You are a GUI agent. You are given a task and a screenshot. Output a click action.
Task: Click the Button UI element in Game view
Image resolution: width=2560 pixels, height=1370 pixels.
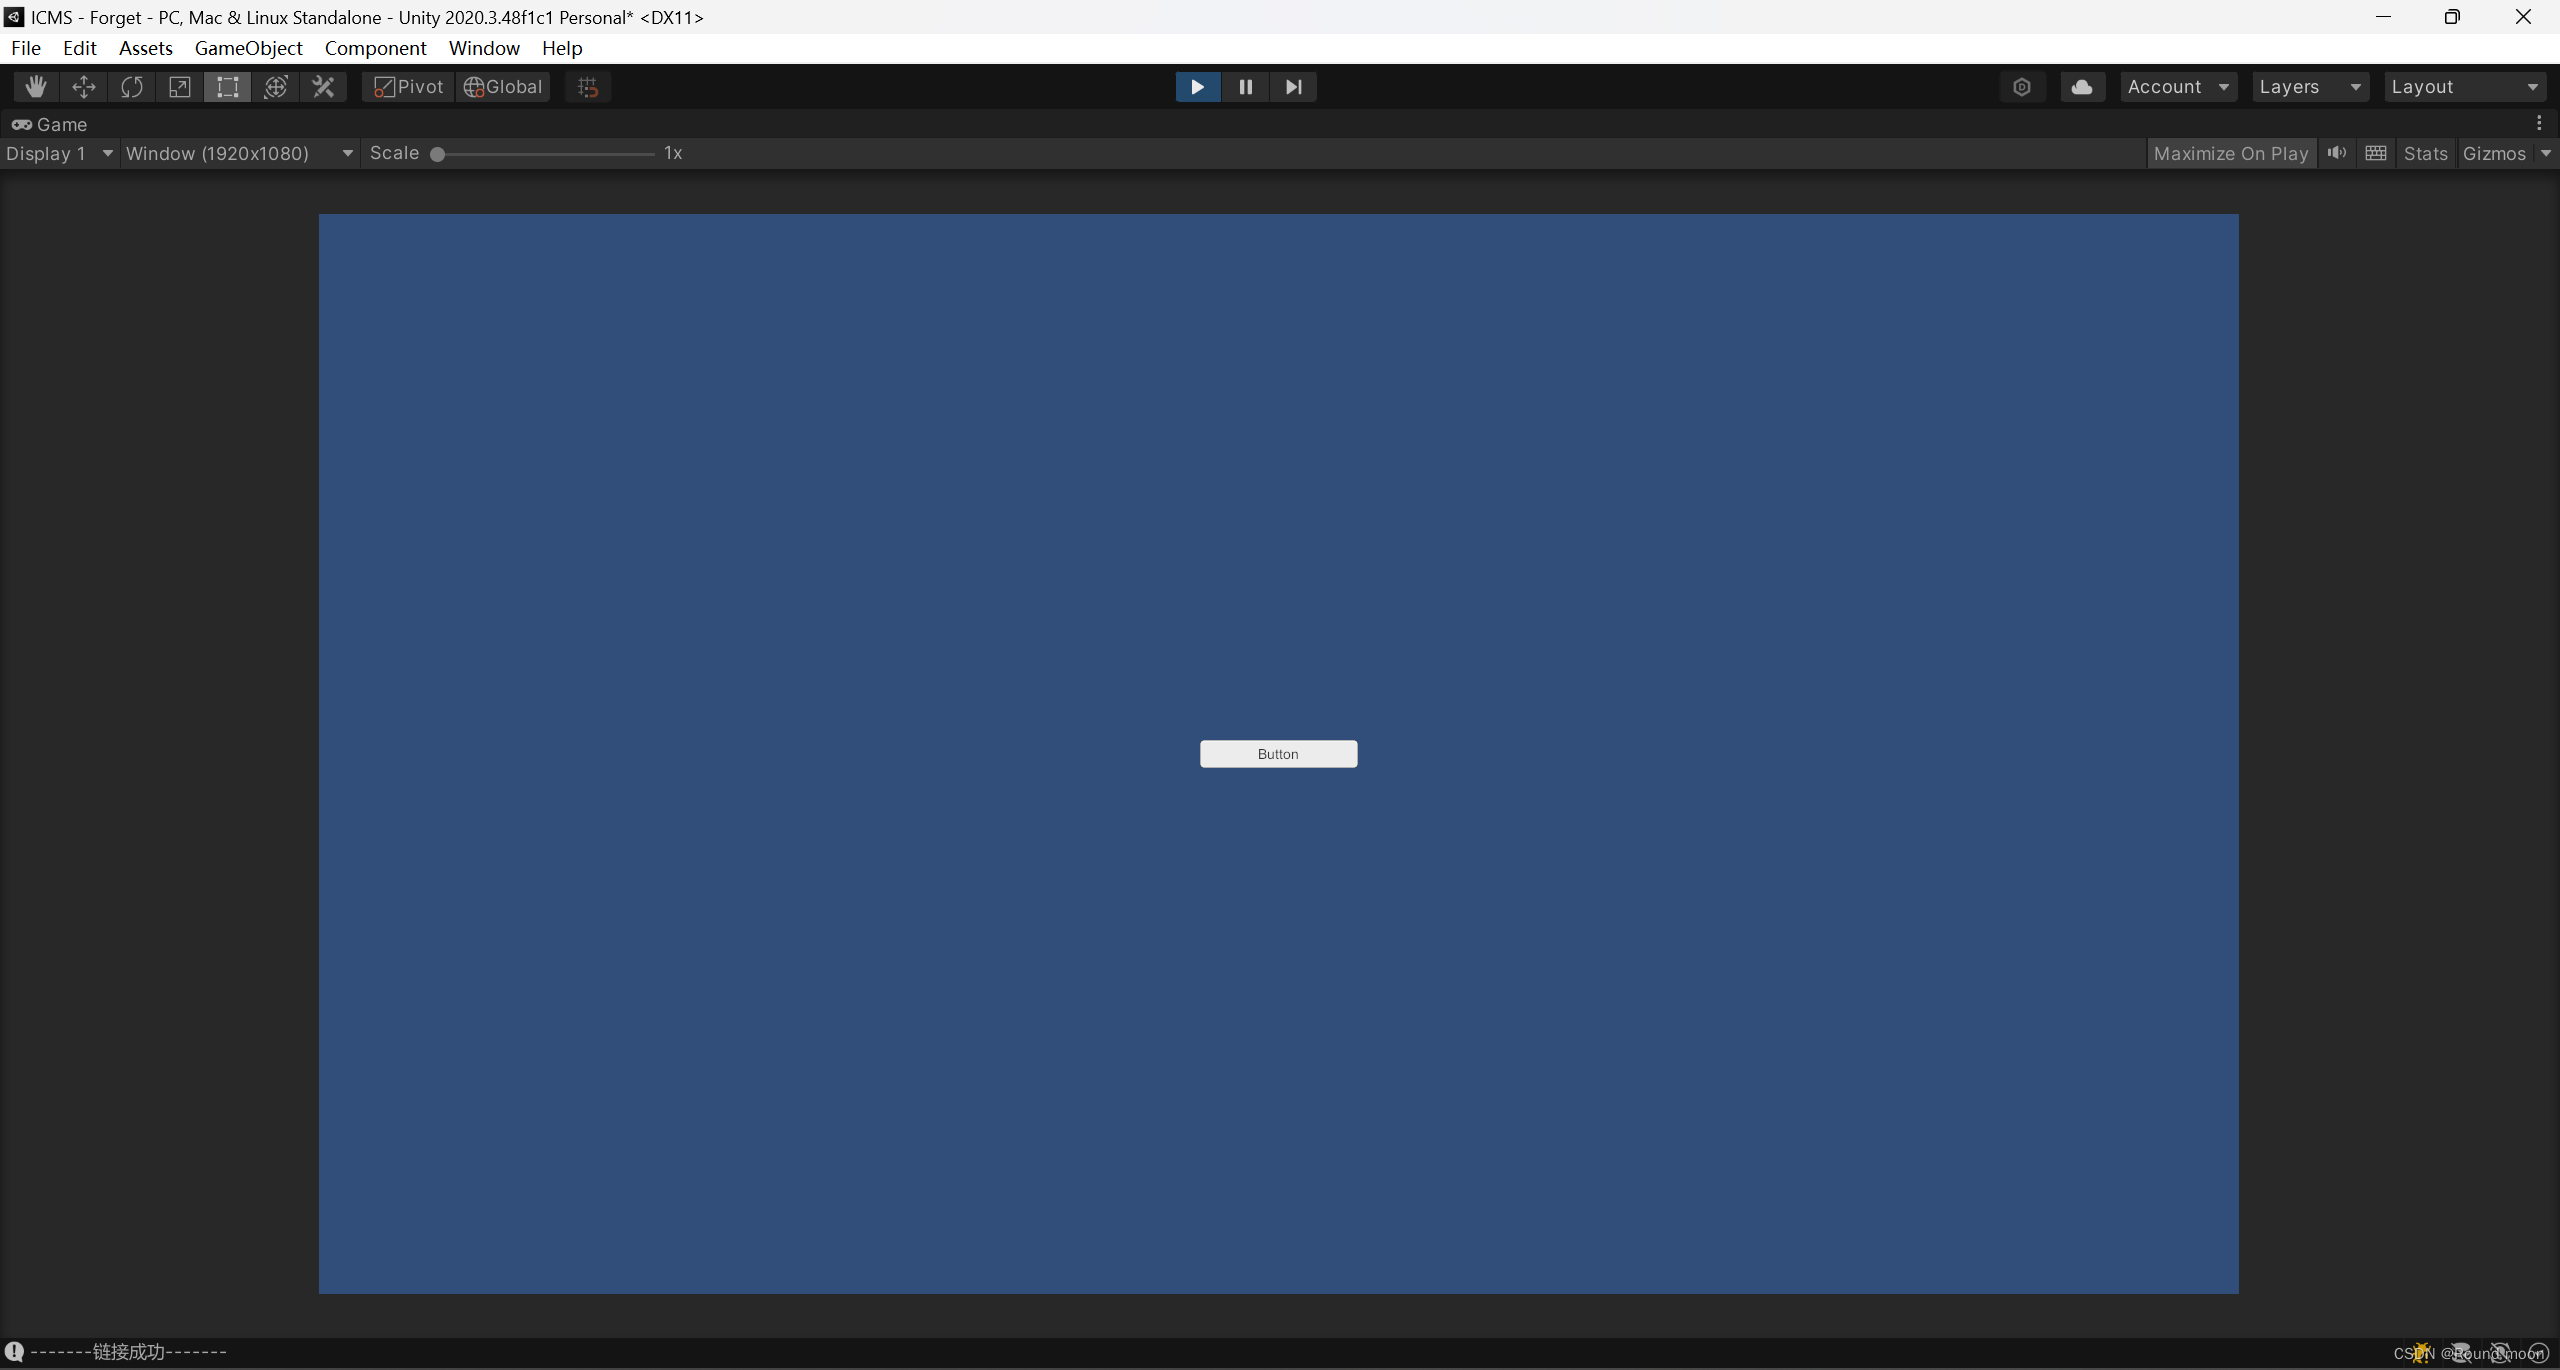coord(1278,754)
